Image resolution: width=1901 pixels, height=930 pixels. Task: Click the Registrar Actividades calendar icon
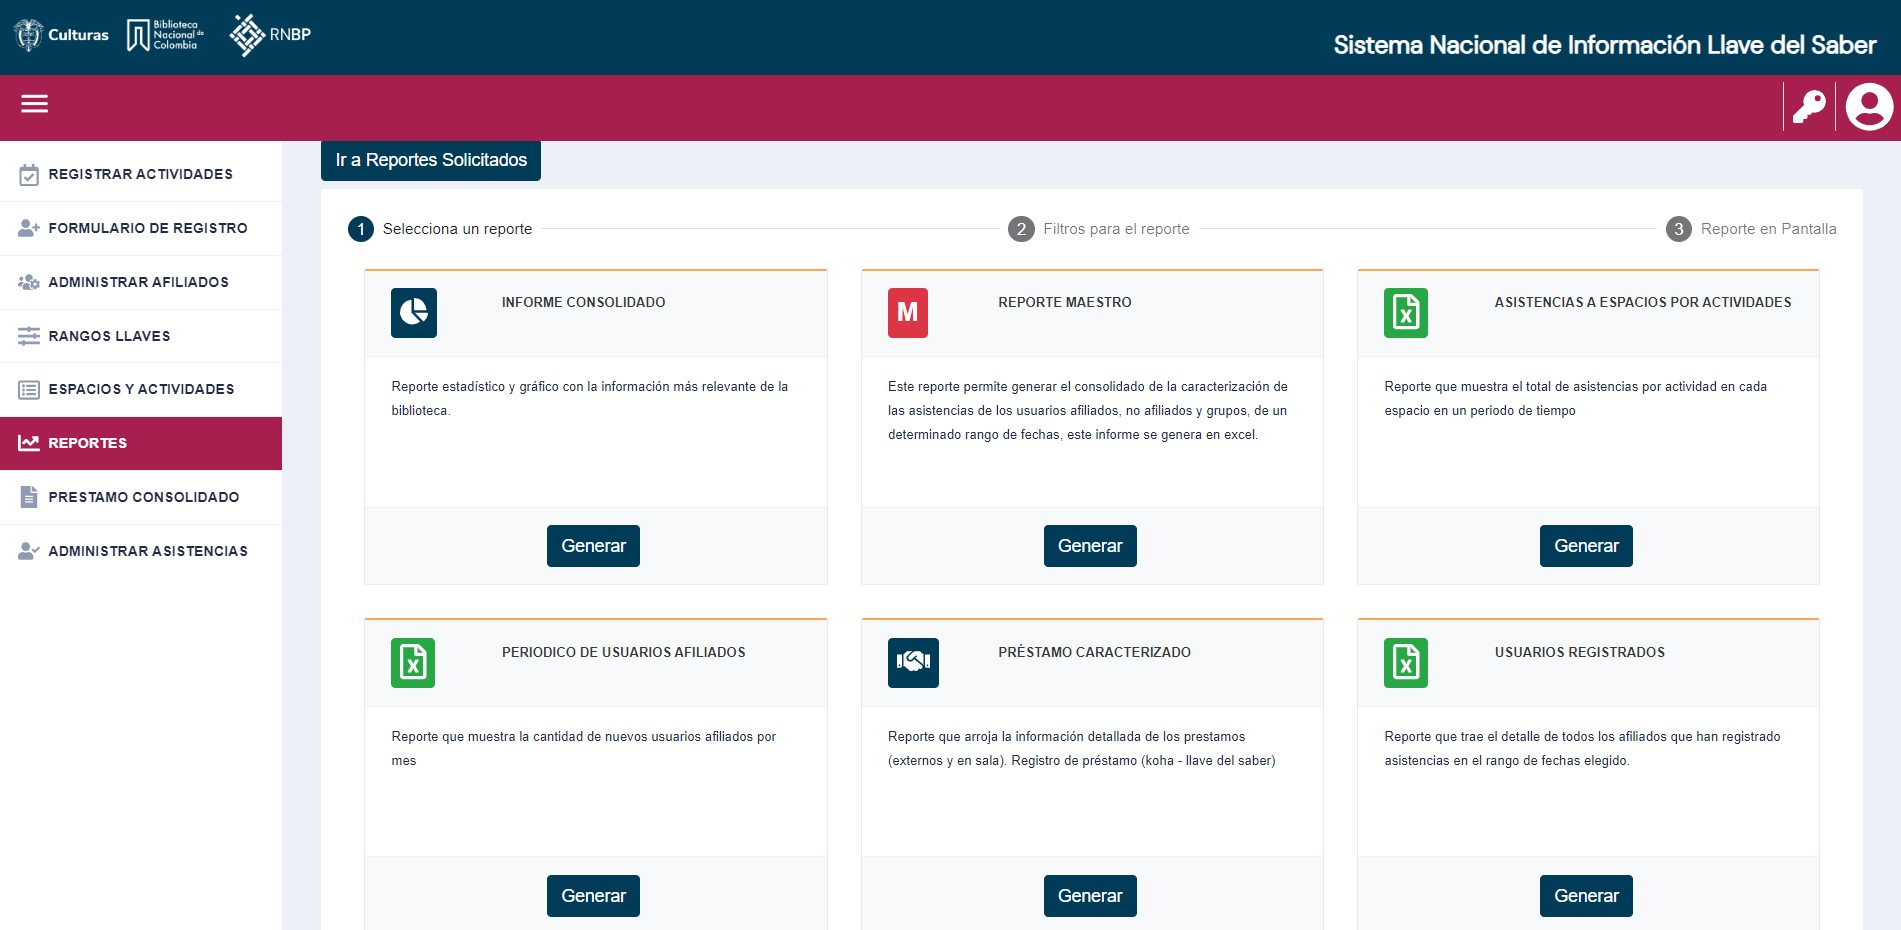[29, 175]
